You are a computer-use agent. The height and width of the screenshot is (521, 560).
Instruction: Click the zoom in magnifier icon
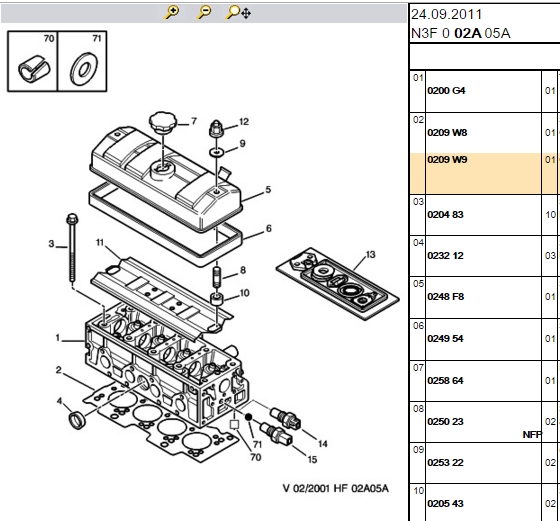pos(171,12)
